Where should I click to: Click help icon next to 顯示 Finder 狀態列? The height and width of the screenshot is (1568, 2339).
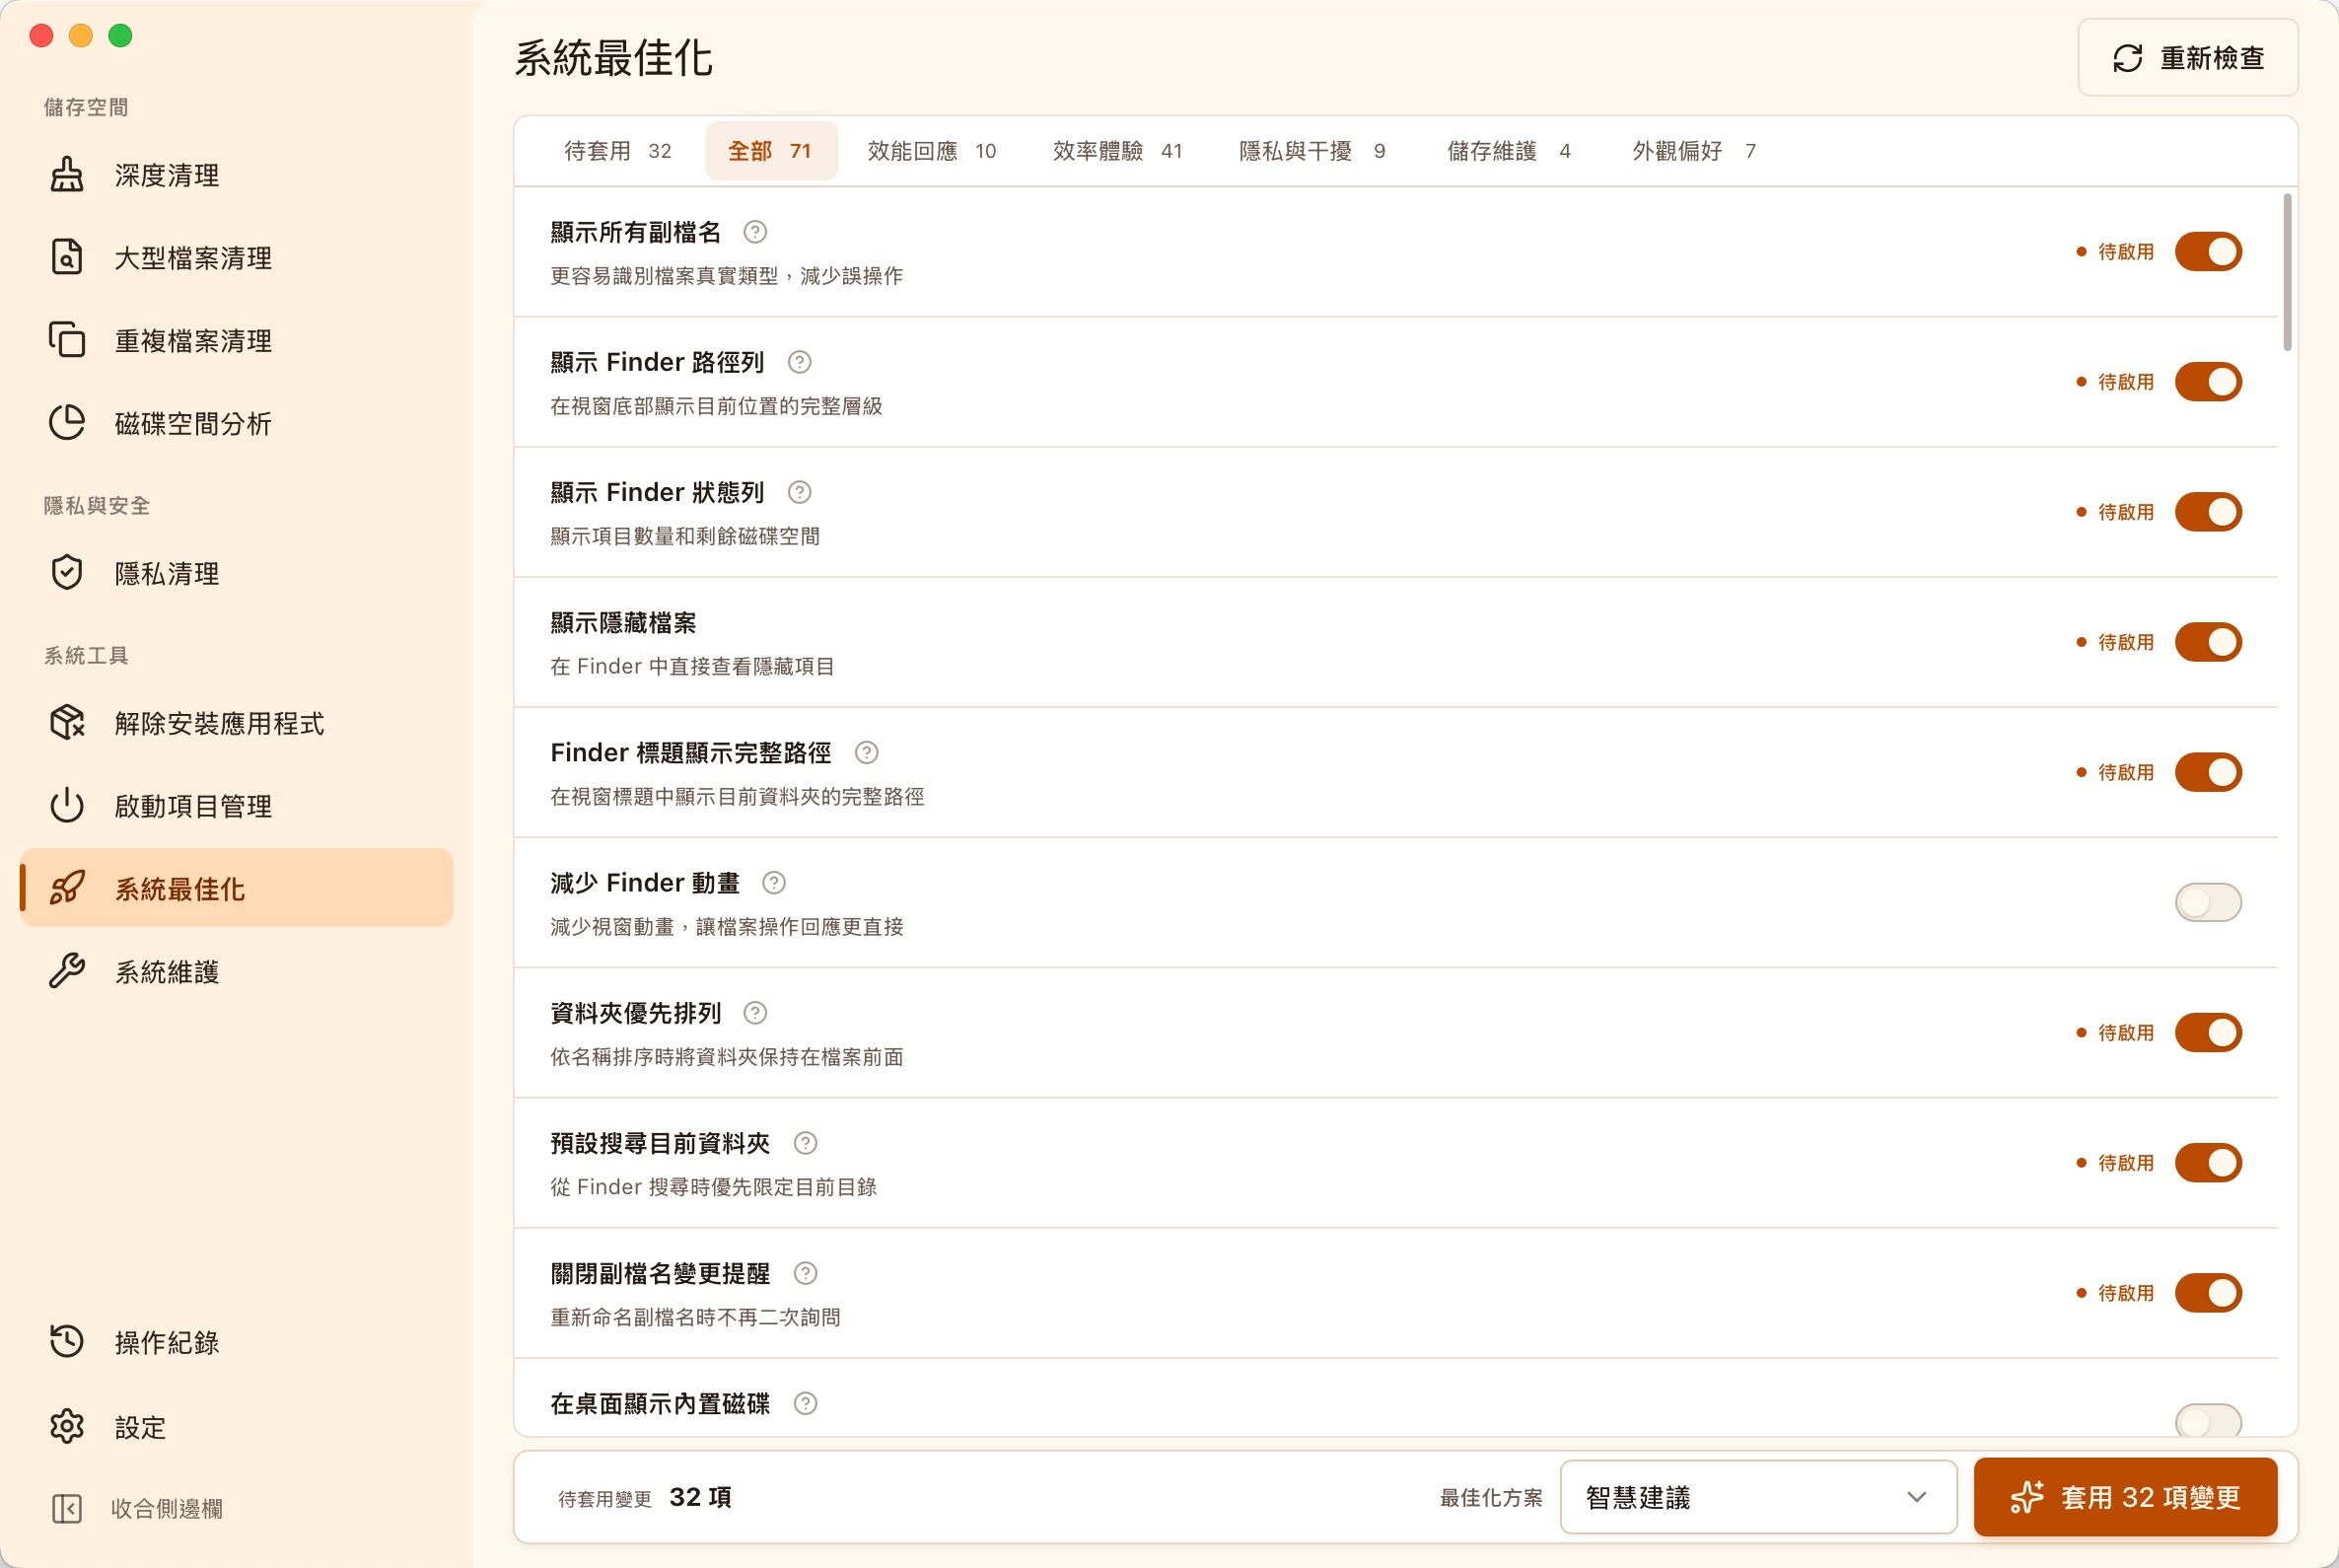point(799,492)
